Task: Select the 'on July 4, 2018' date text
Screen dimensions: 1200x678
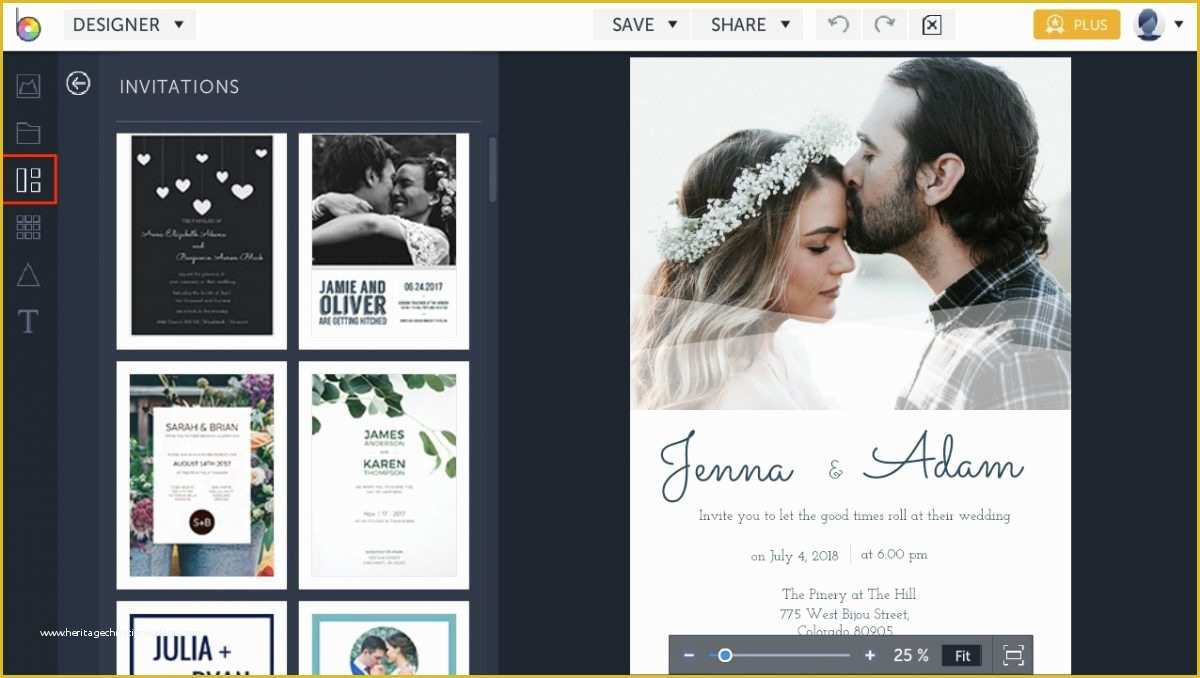Action: coord(795,556)
